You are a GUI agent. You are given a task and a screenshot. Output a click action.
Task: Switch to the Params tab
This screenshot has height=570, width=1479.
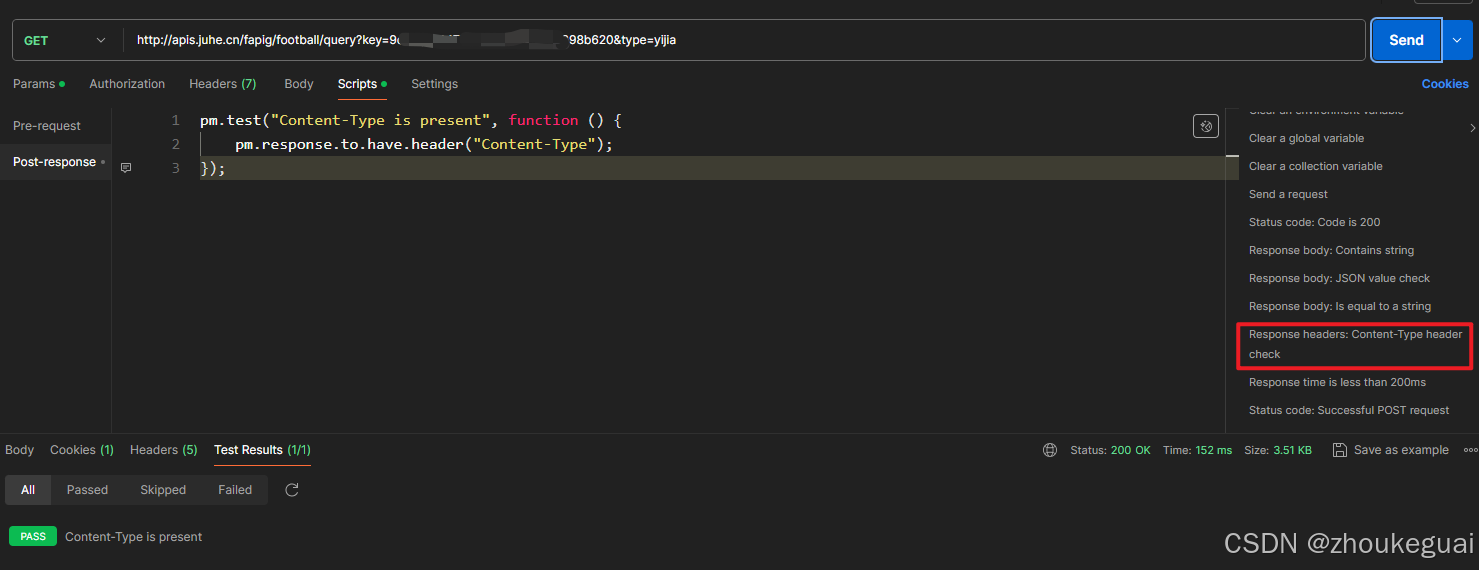[x=38, y=84]
